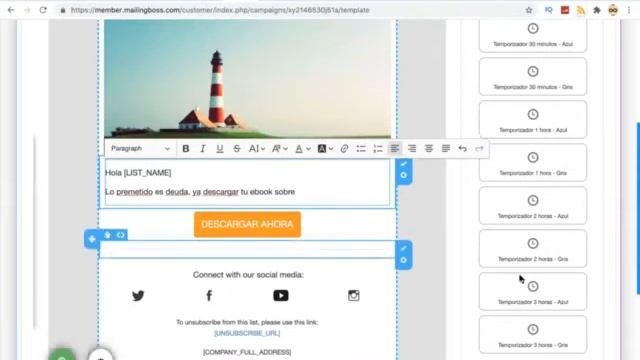Select Temporizador 1 hora - Azul widget
Image resolution: width=640 pixels, height=360 pixels.
[x=533, y=120]
